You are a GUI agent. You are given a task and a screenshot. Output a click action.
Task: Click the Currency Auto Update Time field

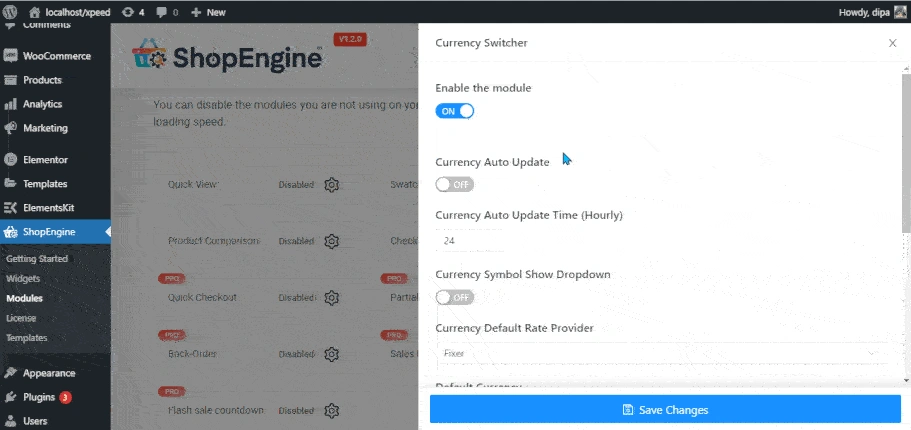tap(662, 240)
